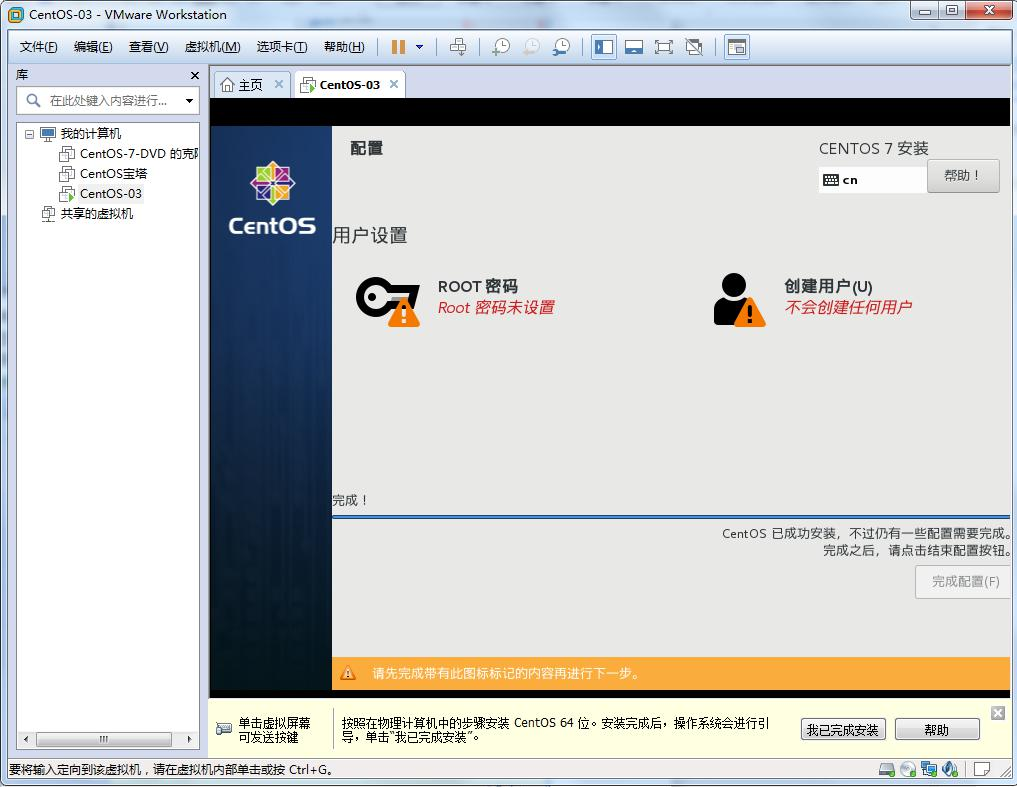Click the 帮助 button in install bar

coord(937,730)
